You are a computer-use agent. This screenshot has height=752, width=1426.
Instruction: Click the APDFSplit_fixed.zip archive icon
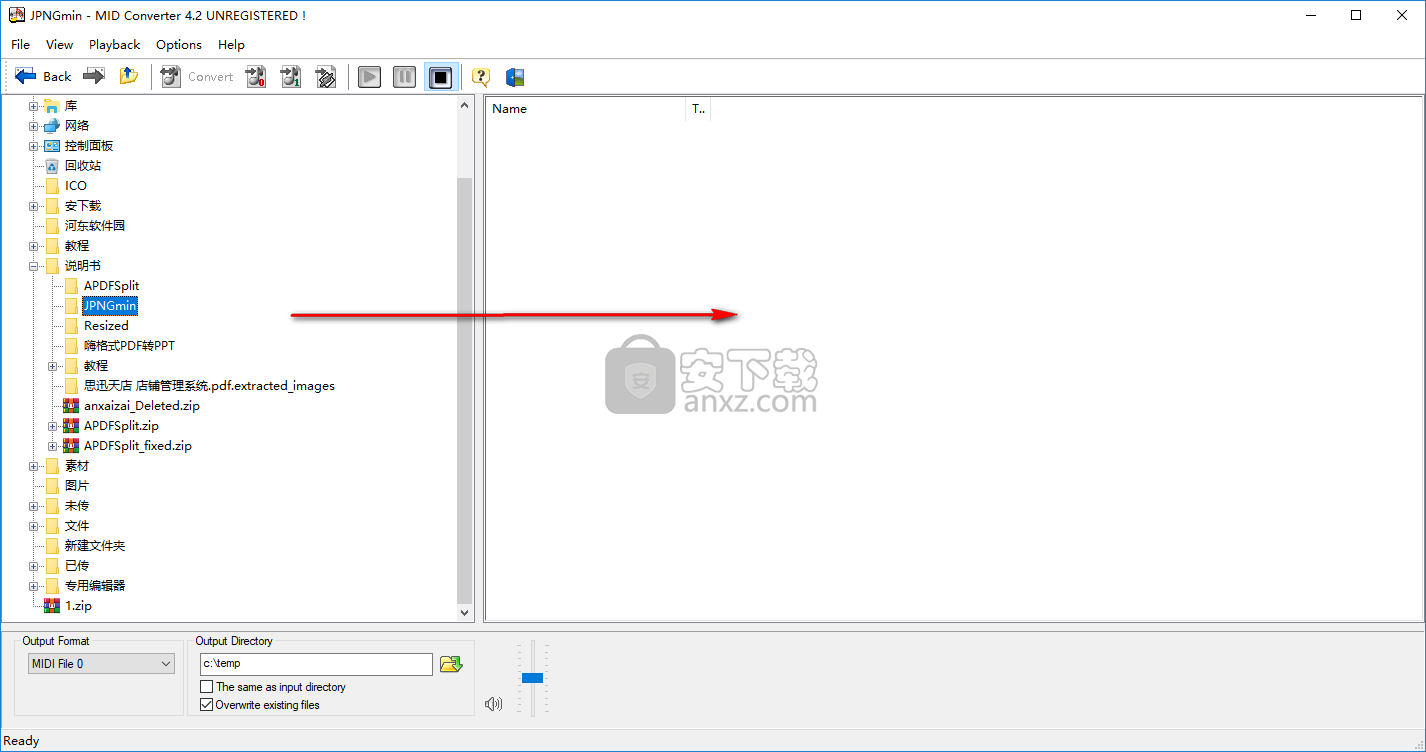tap(71, 446)
